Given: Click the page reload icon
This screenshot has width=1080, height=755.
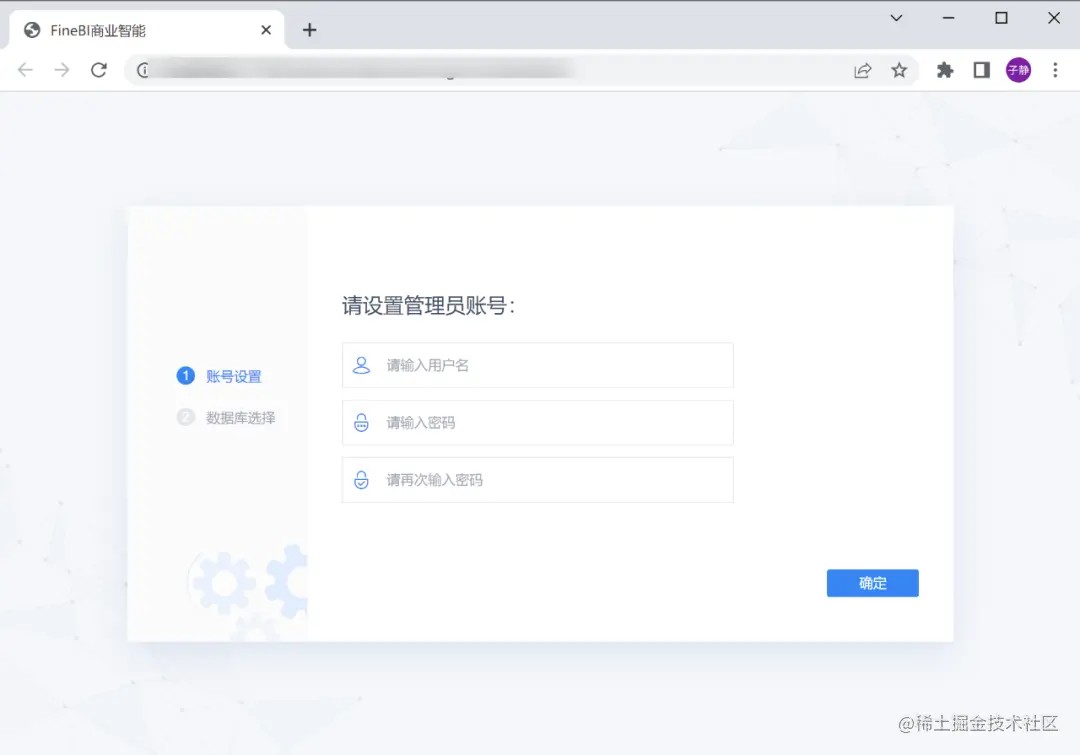Looking at the screenshot, I should (x=98, y=70).
